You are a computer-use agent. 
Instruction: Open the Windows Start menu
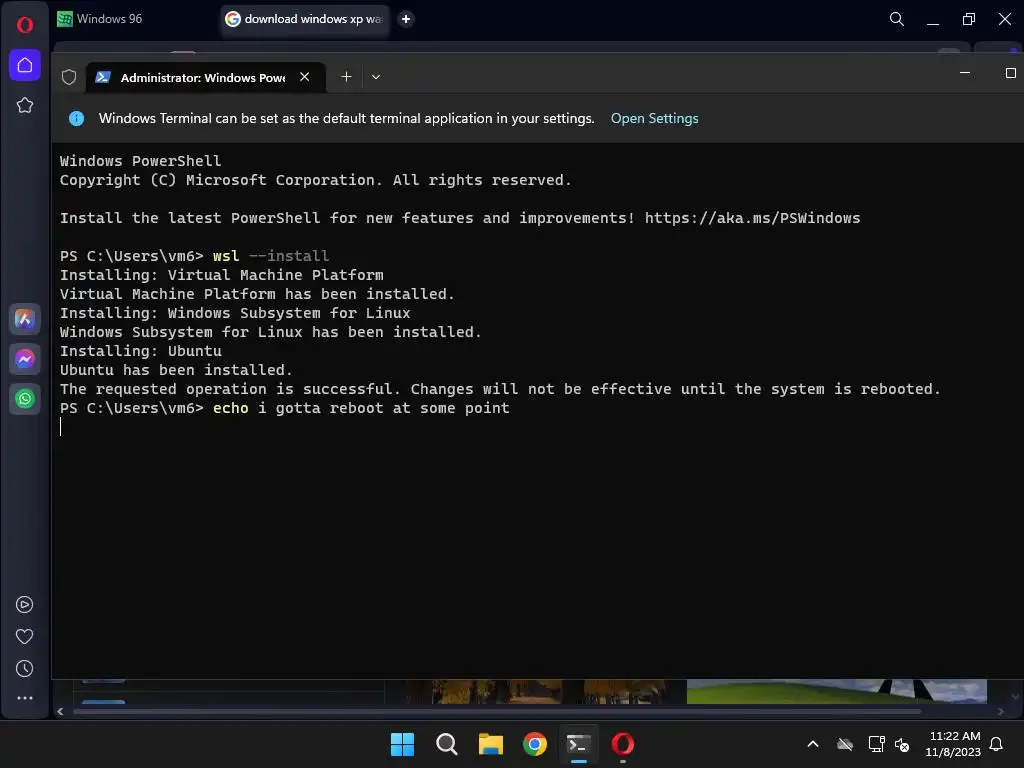pos(402,744)
